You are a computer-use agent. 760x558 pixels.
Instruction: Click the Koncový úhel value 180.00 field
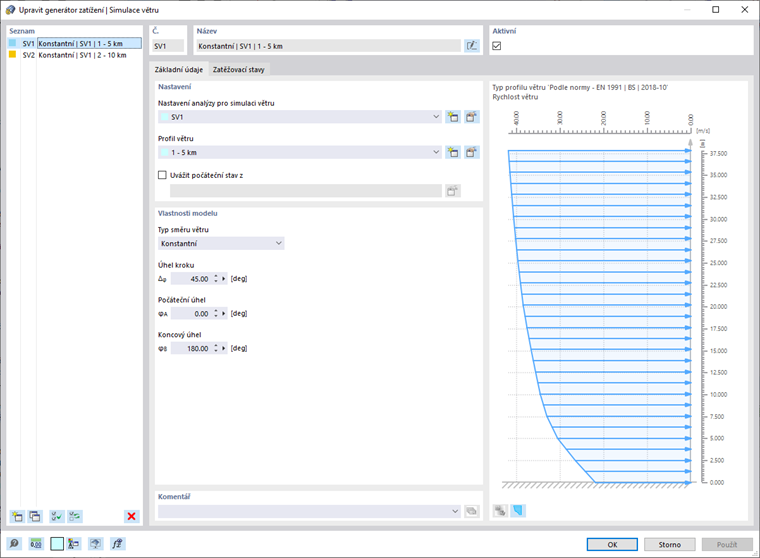click(x=192, y=349)
